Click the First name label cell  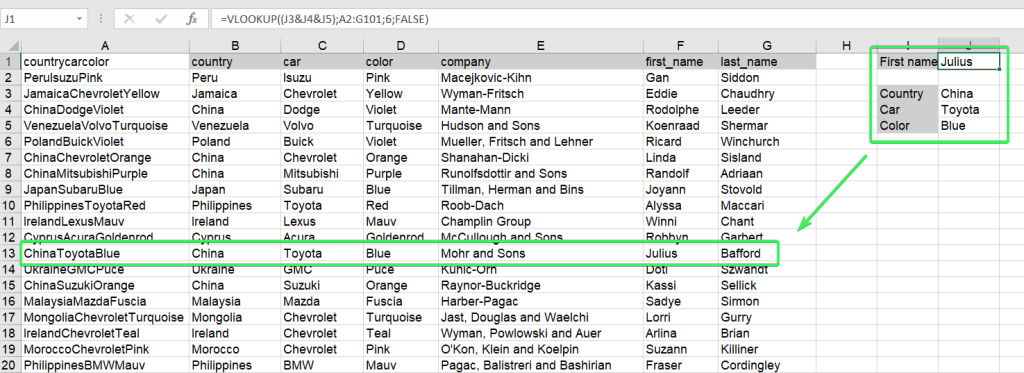pyautogui.click(x=908, y=61)
